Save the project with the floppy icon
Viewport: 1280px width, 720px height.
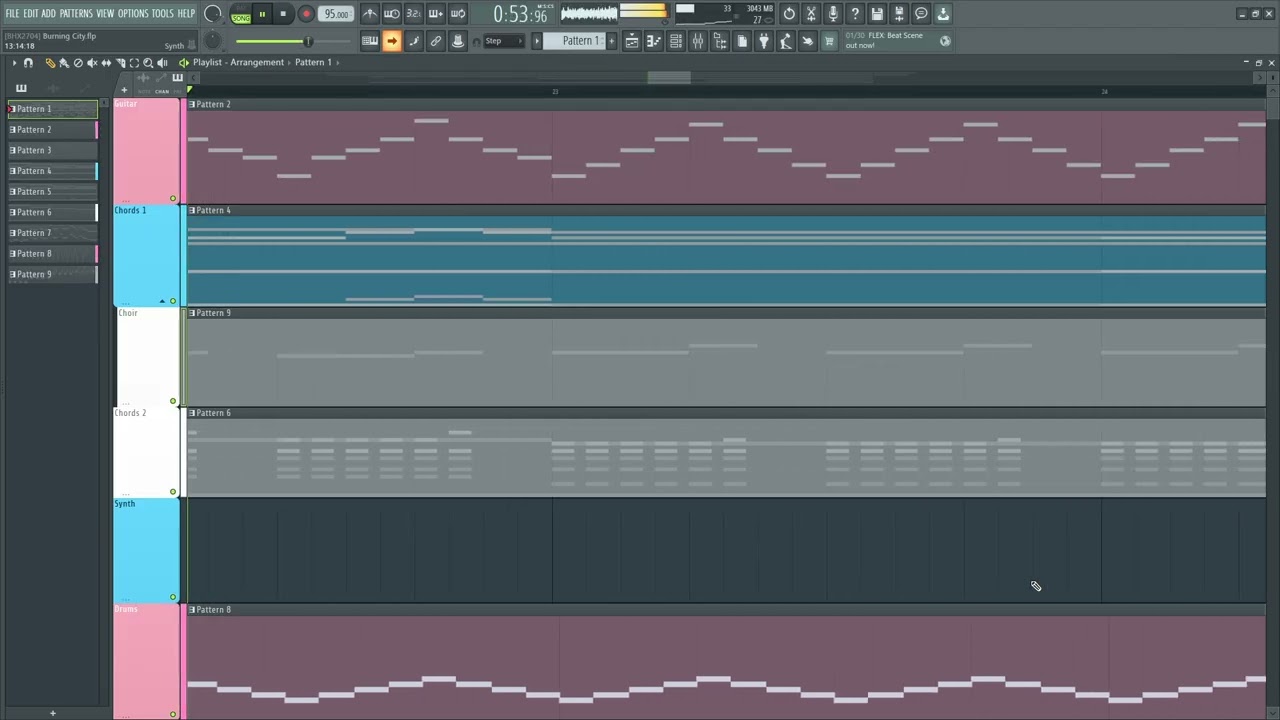[877, 14]
